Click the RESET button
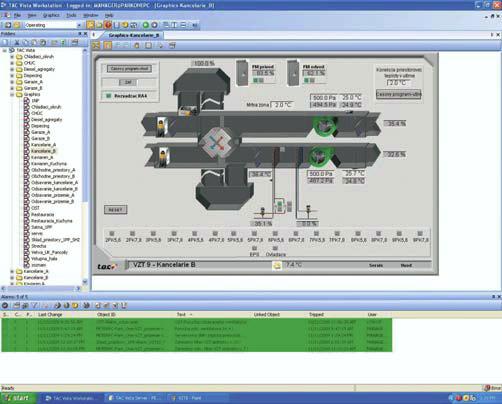This screenshot has width=502, height=404. 115,210
